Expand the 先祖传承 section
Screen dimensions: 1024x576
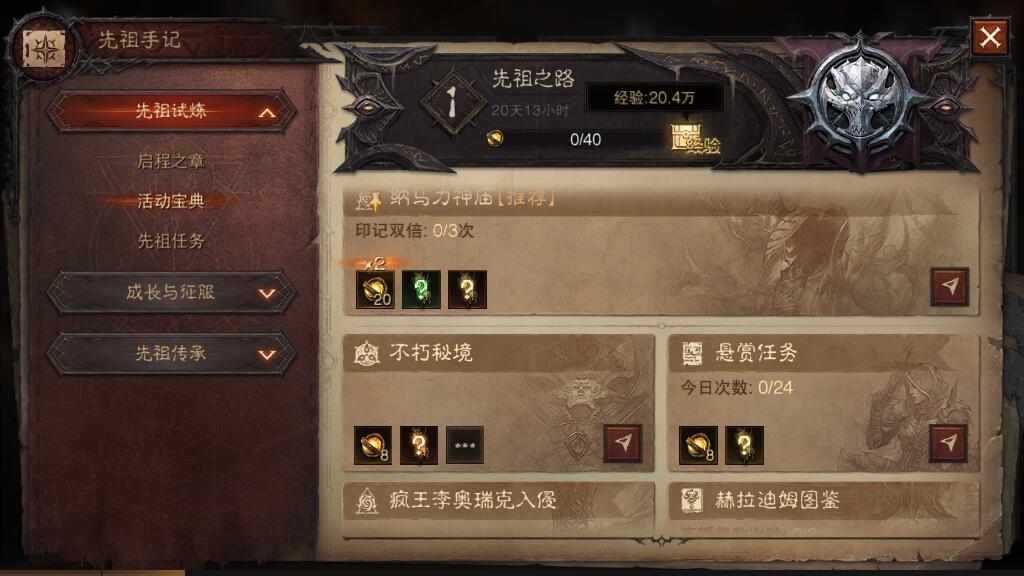pyautogui.click(x=171, y=353)
